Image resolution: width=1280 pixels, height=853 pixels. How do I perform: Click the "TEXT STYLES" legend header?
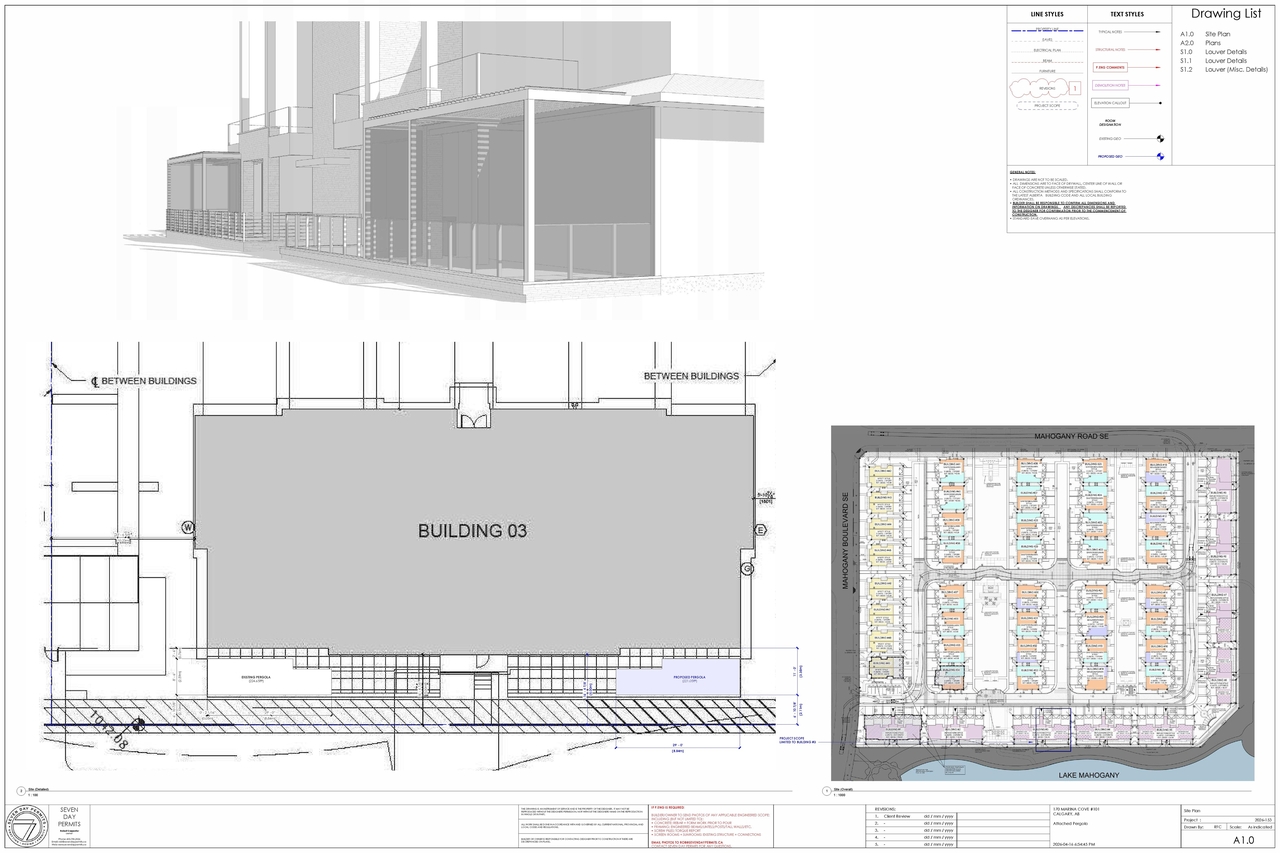pos(1128,15)
